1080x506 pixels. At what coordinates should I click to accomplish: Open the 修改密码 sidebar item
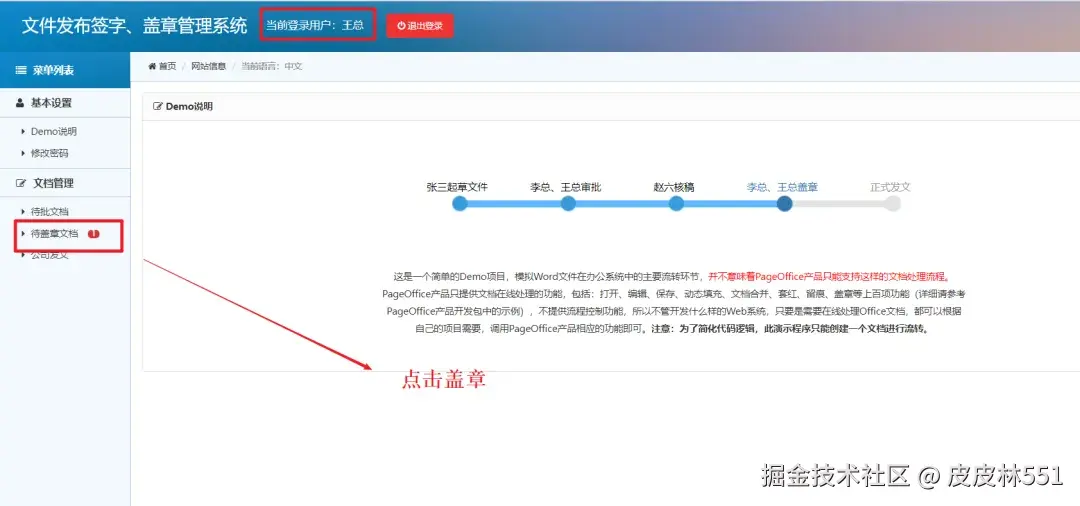[x=50, y=153]
